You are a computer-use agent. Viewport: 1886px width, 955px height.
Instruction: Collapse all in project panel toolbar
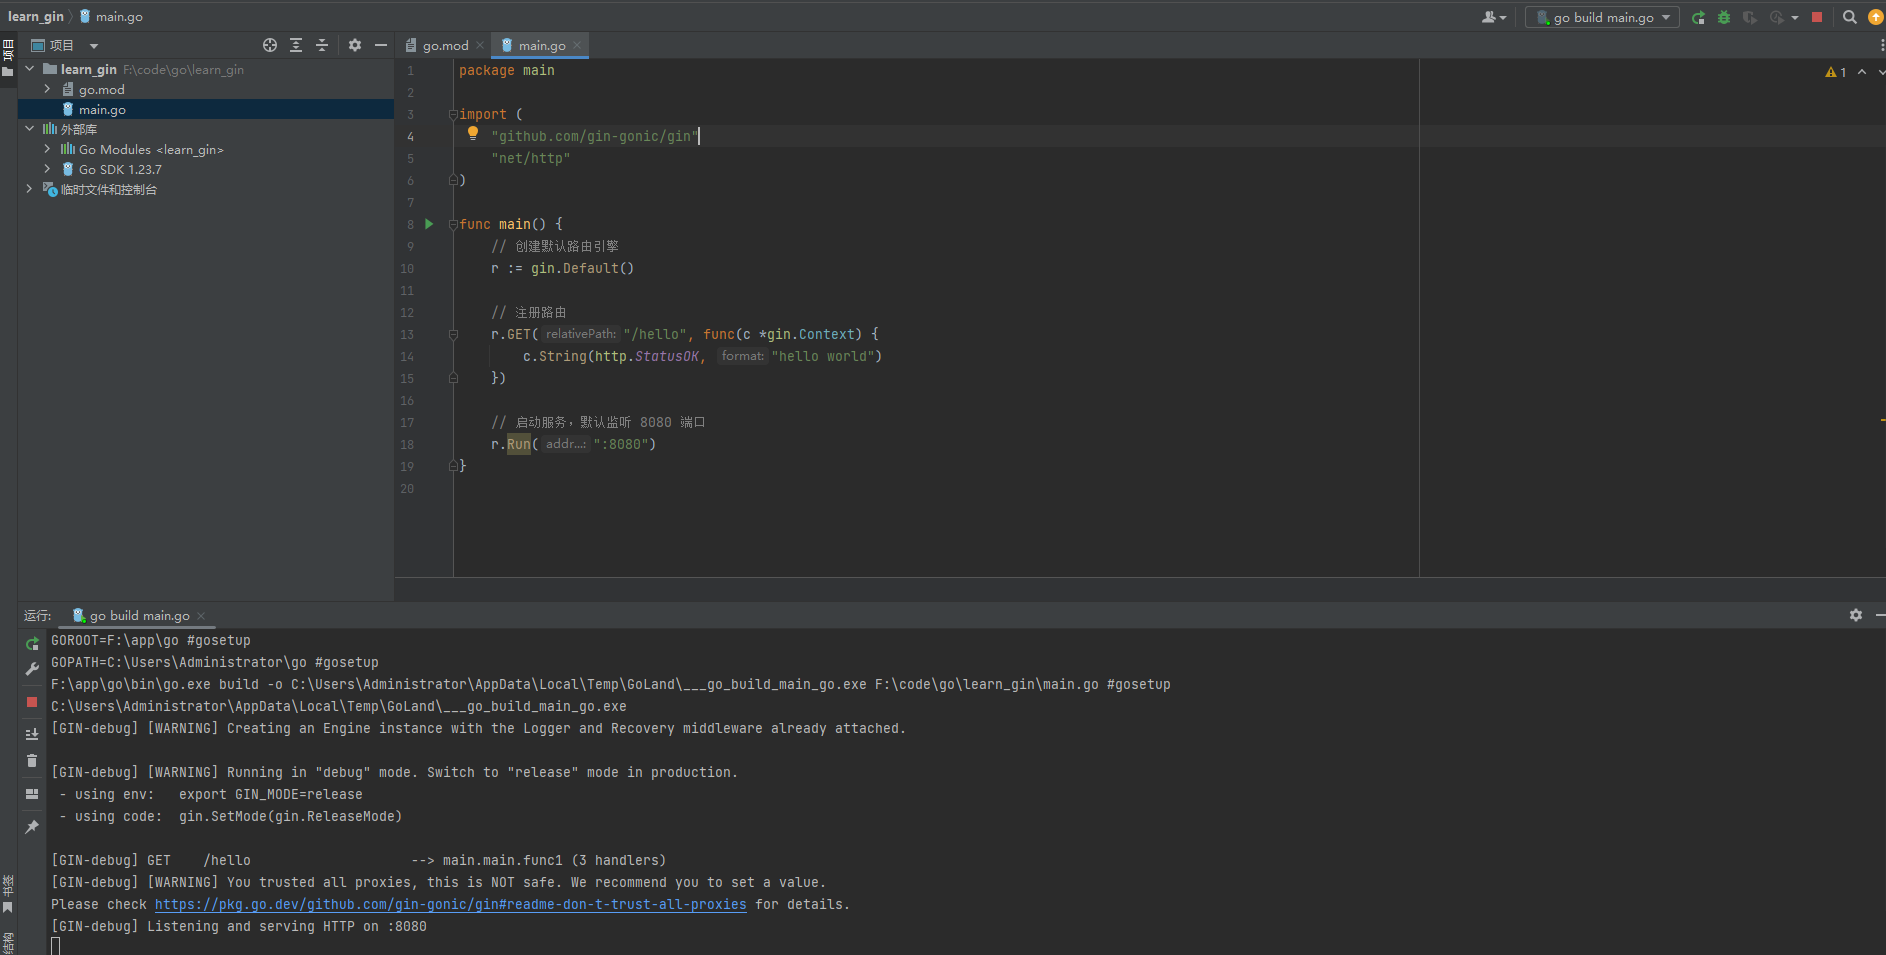[322, 45]
